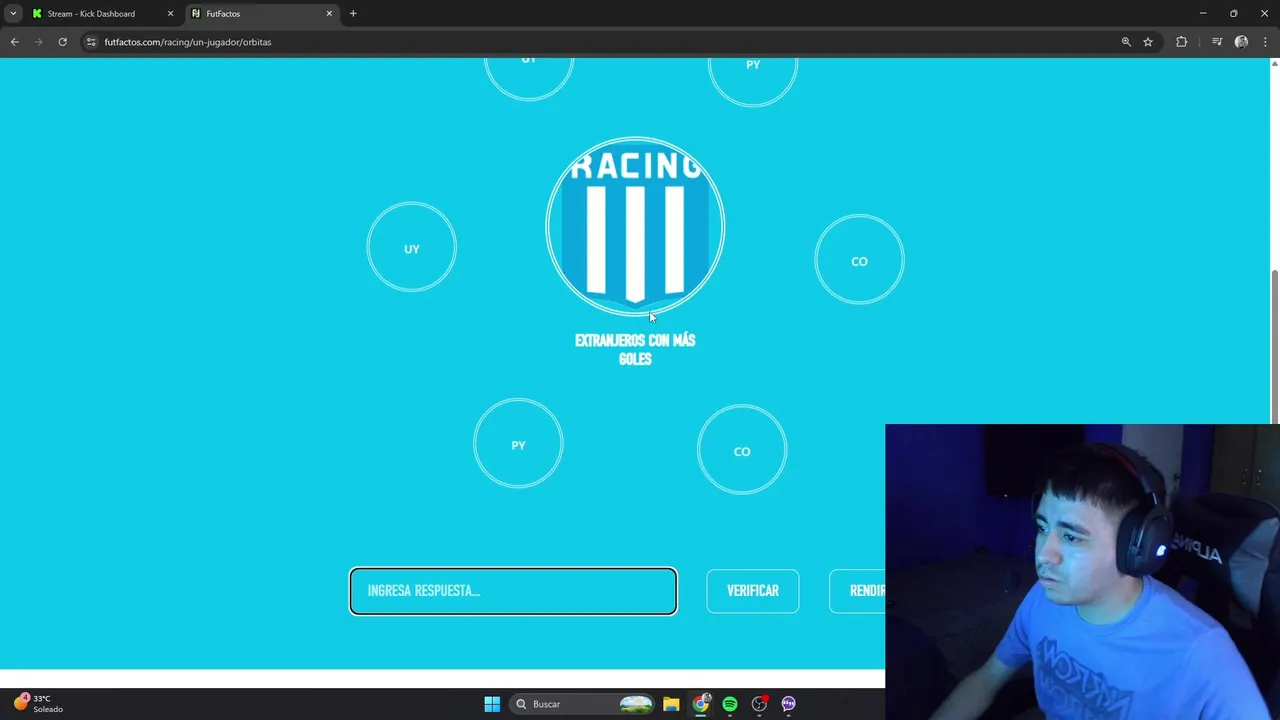The width and height of the screenshot is (1280, 720).
Task: Click the address bar URL
Action: (188, 42)
